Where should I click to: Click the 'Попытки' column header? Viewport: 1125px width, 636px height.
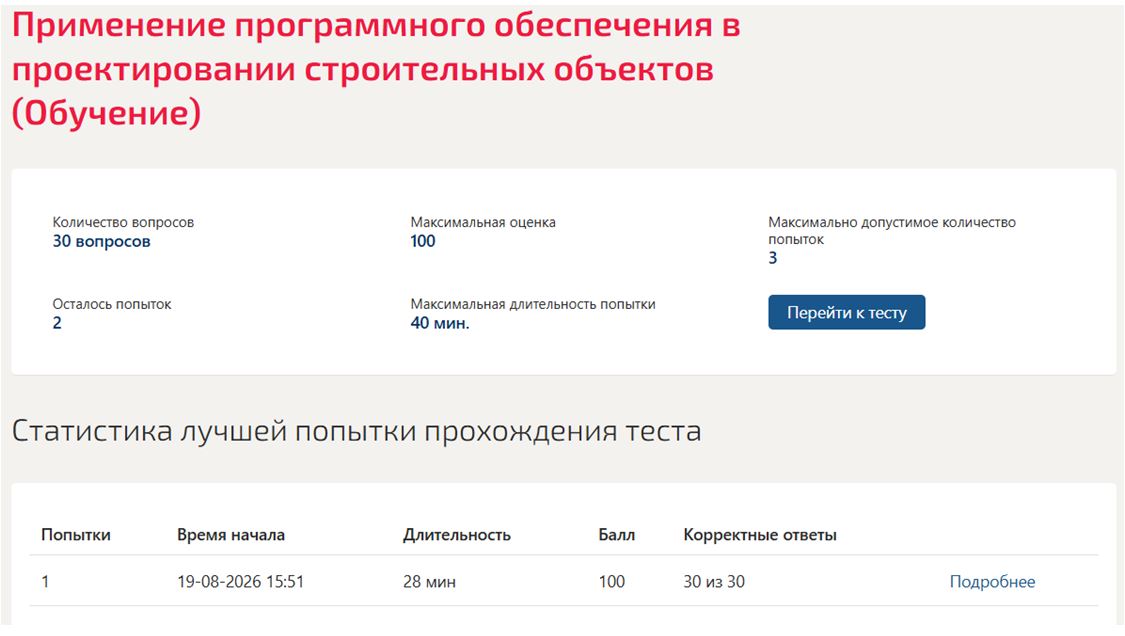[76, 535]
